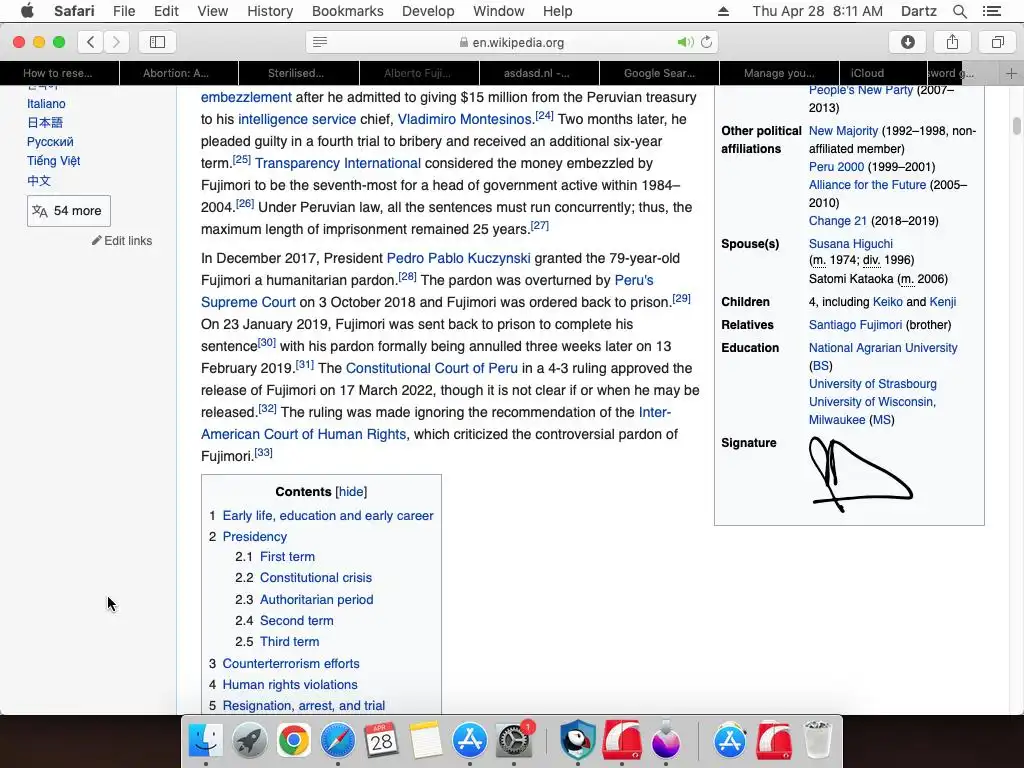
Task: Click the page vertical scrollbar thumb
Action: (1017, 125)
